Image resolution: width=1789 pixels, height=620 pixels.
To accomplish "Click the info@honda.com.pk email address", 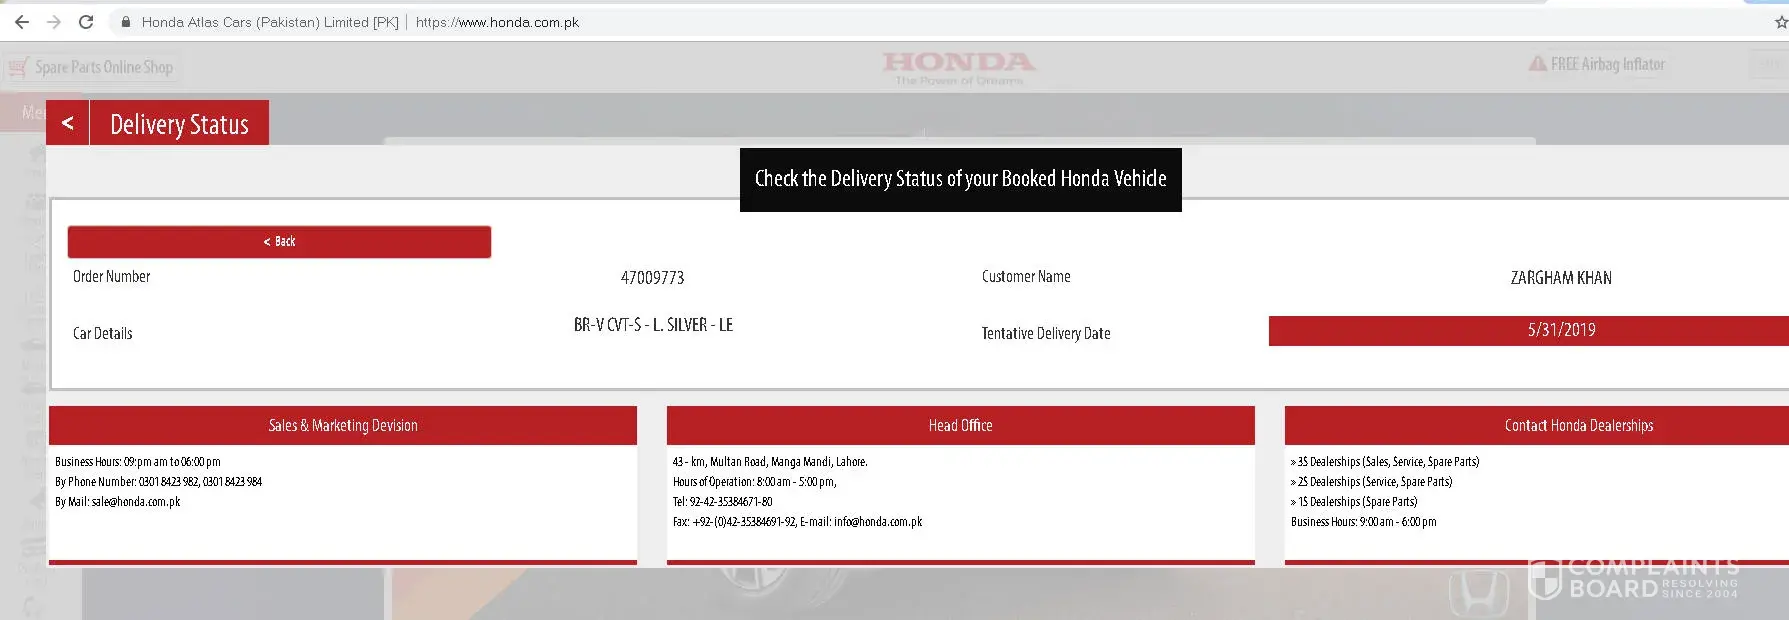I will tap(878, 522).
